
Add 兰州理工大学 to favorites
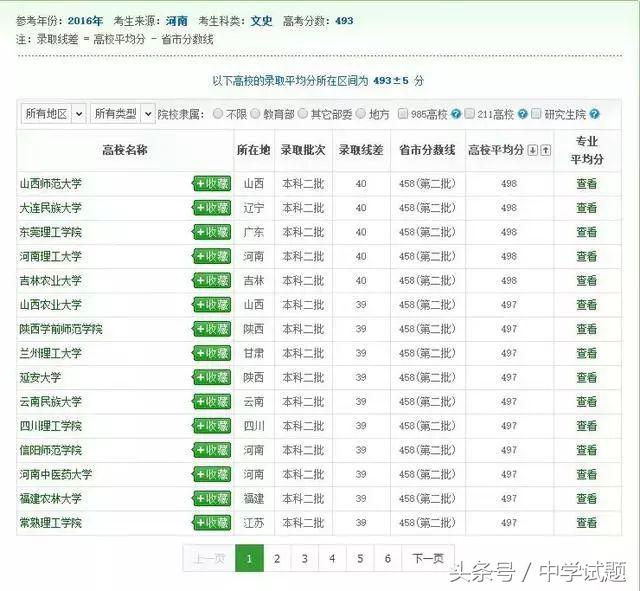tap(212, 353)
